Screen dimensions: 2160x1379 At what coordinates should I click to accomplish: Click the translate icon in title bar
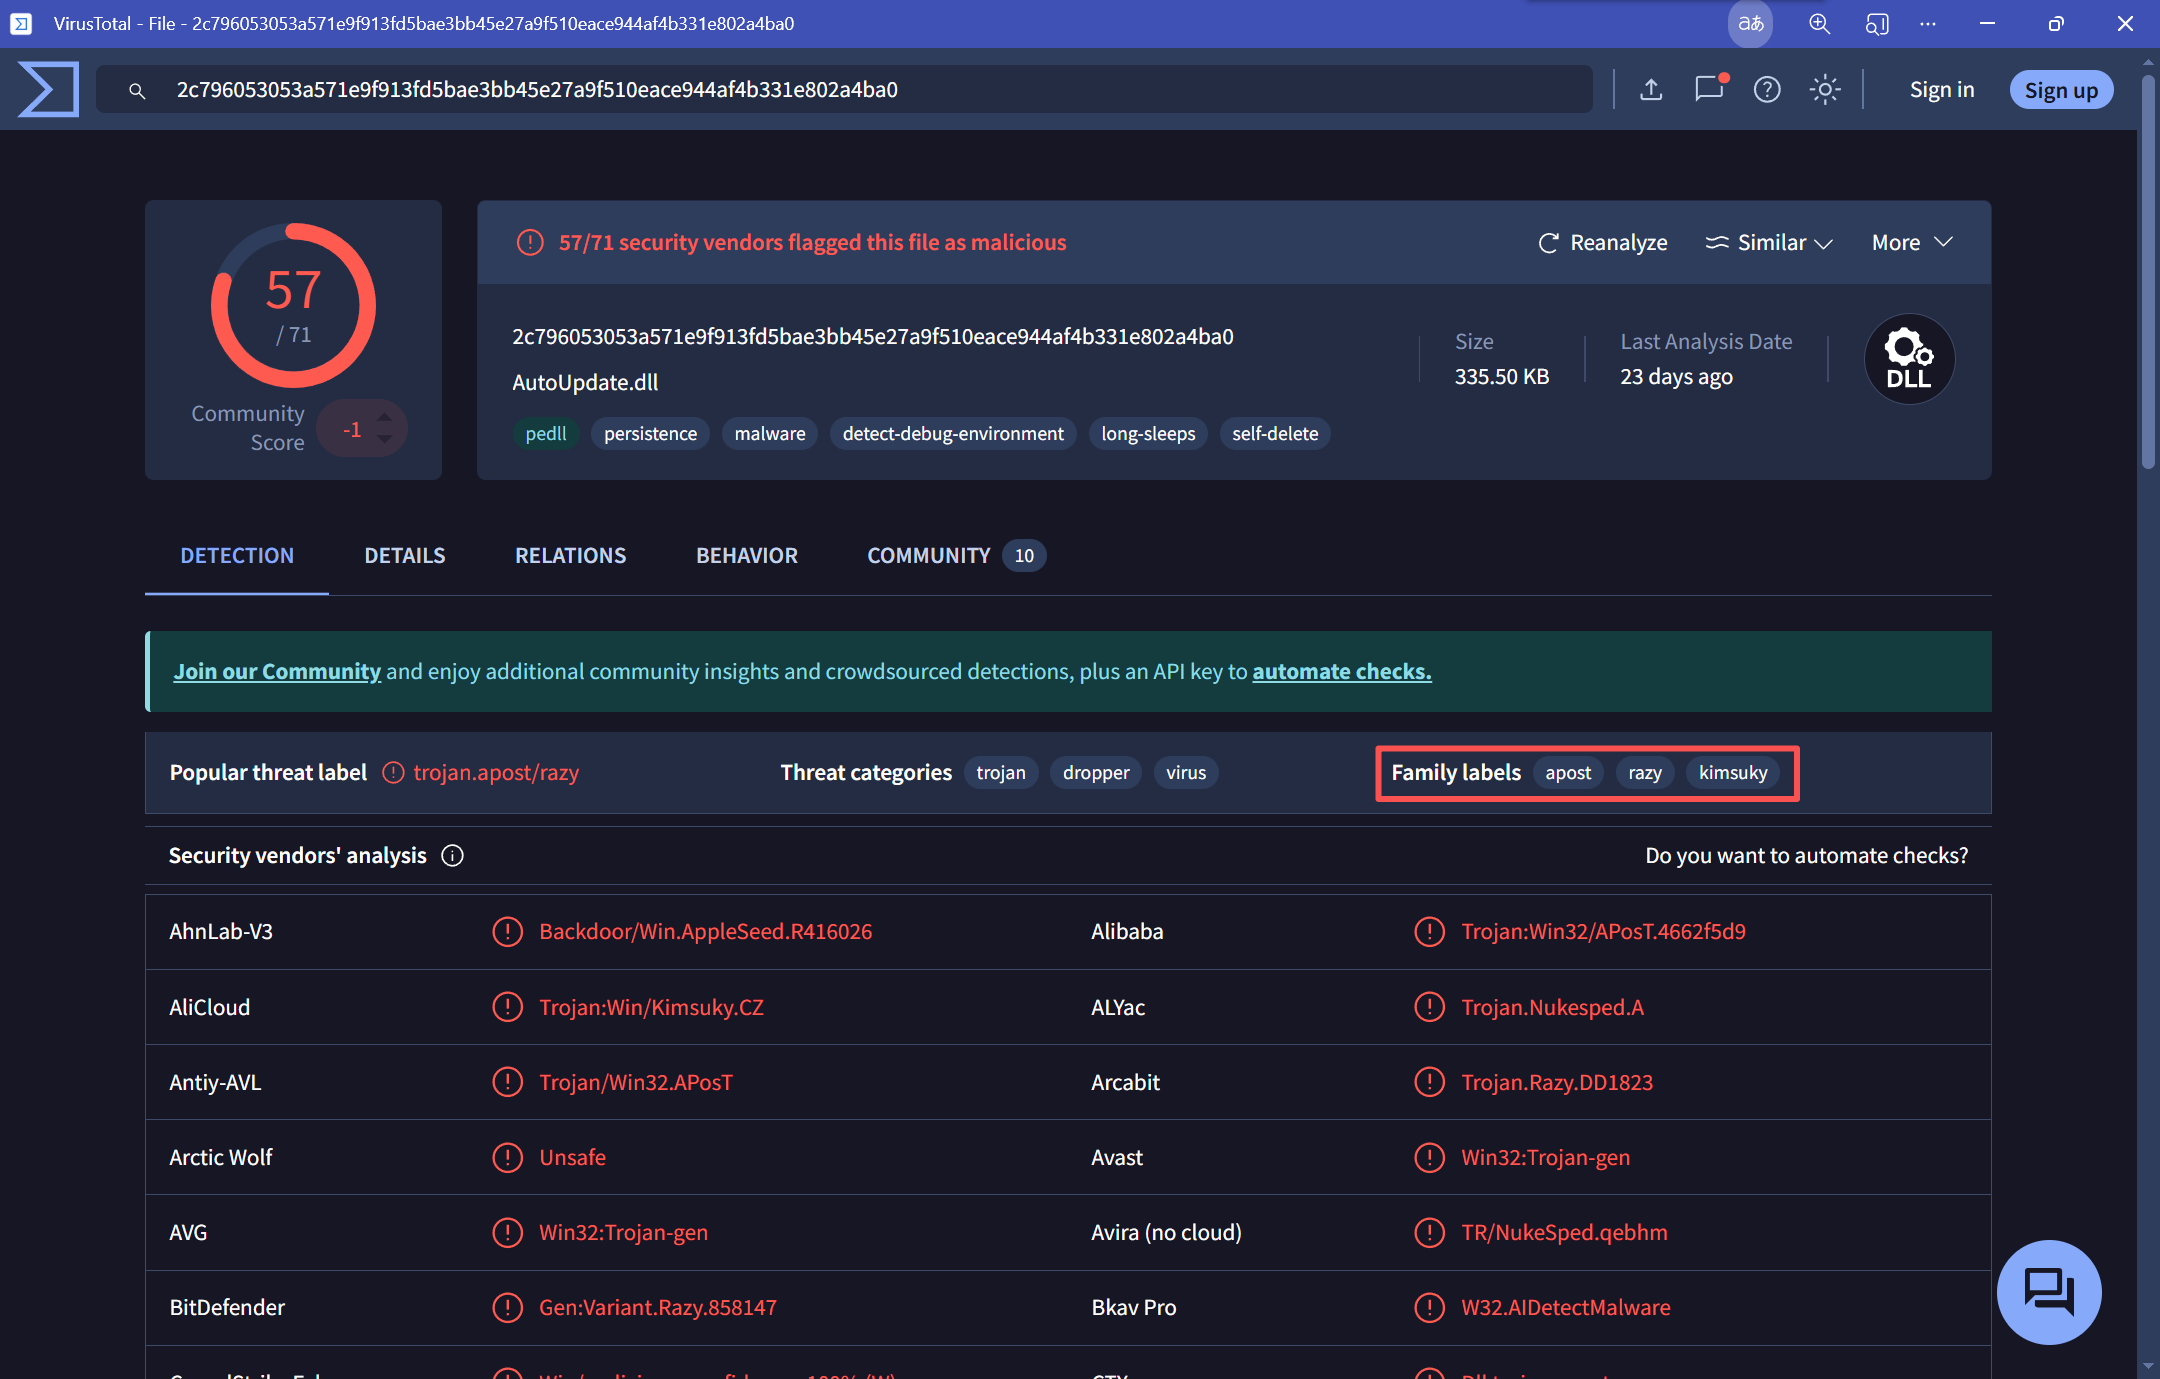(1750, 24)
